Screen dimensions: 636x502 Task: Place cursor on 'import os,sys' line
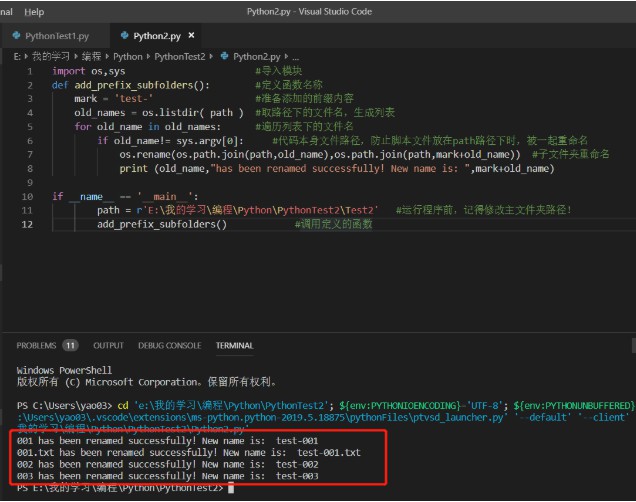88,71
